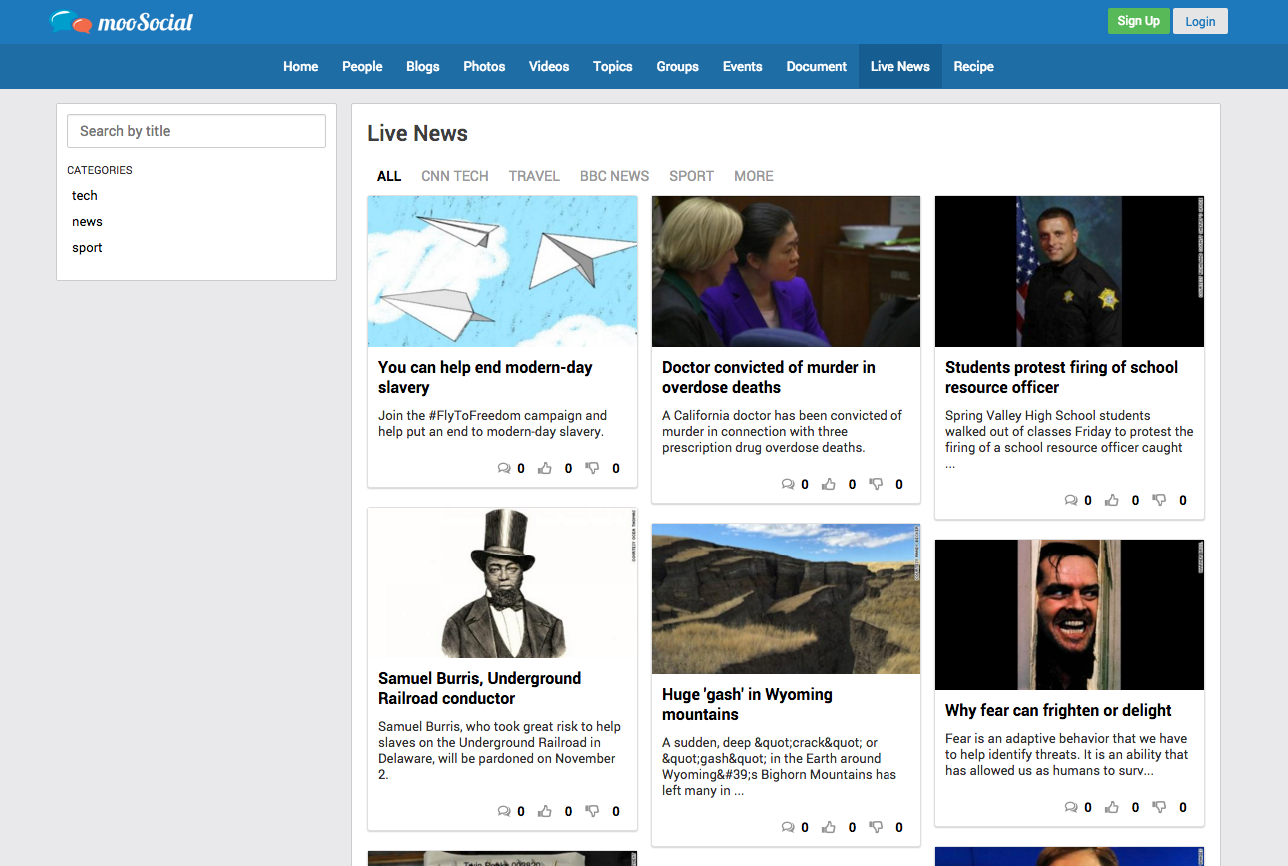
Task: Open Blogs section
Action: tap(423, 66)
